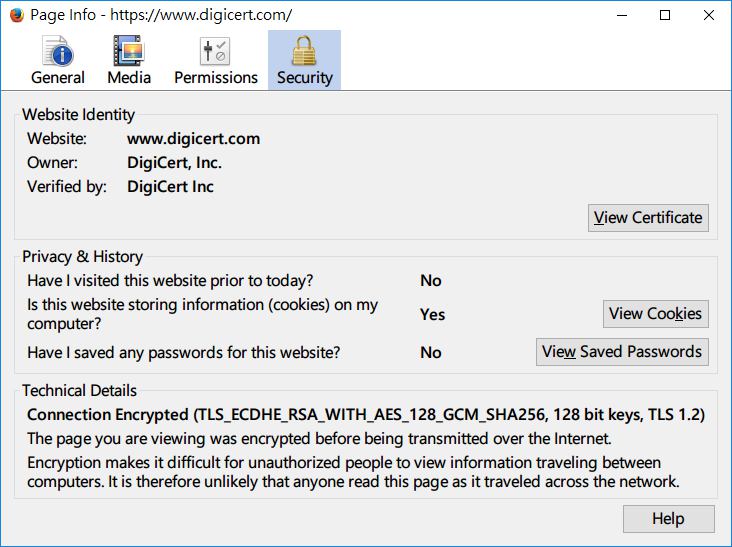Viewport: 732px width, 547px height.
Task: Minimize the Page Info window
Action: (622, 15)
